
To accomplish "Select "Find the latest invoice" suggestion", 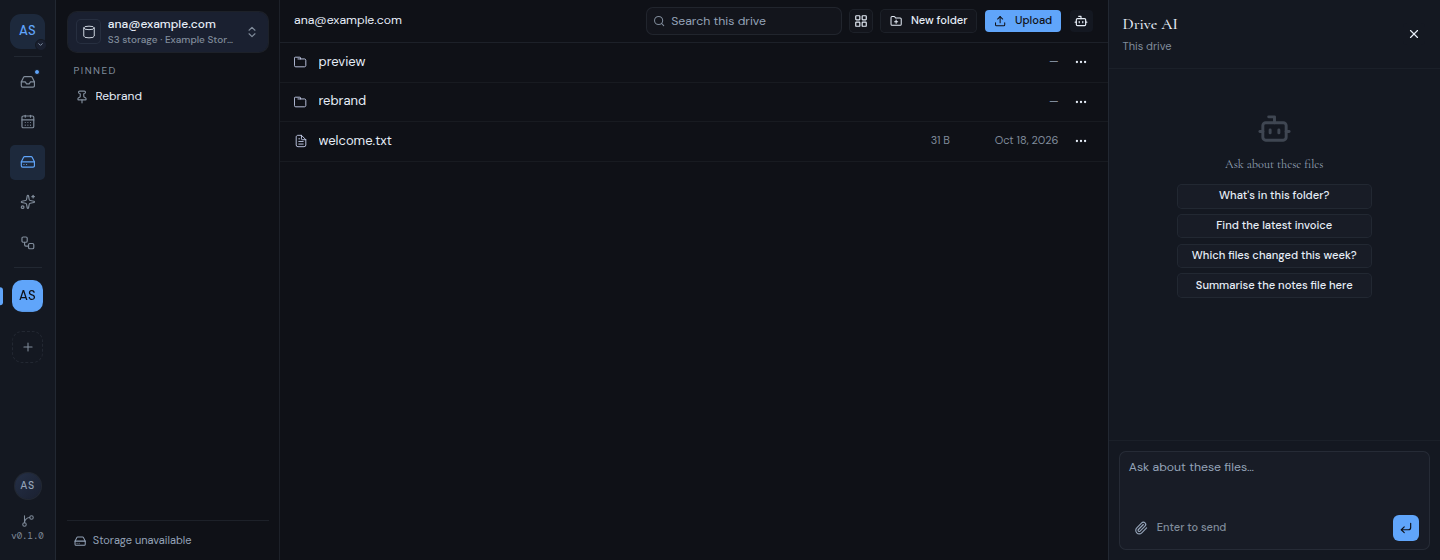I will [x=1274, y=226].
